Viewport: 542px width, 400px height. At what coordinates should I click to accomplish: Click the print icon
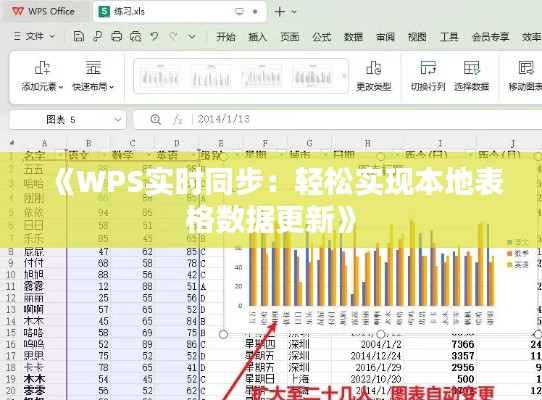pyautogui.click(x=116, y=36)
